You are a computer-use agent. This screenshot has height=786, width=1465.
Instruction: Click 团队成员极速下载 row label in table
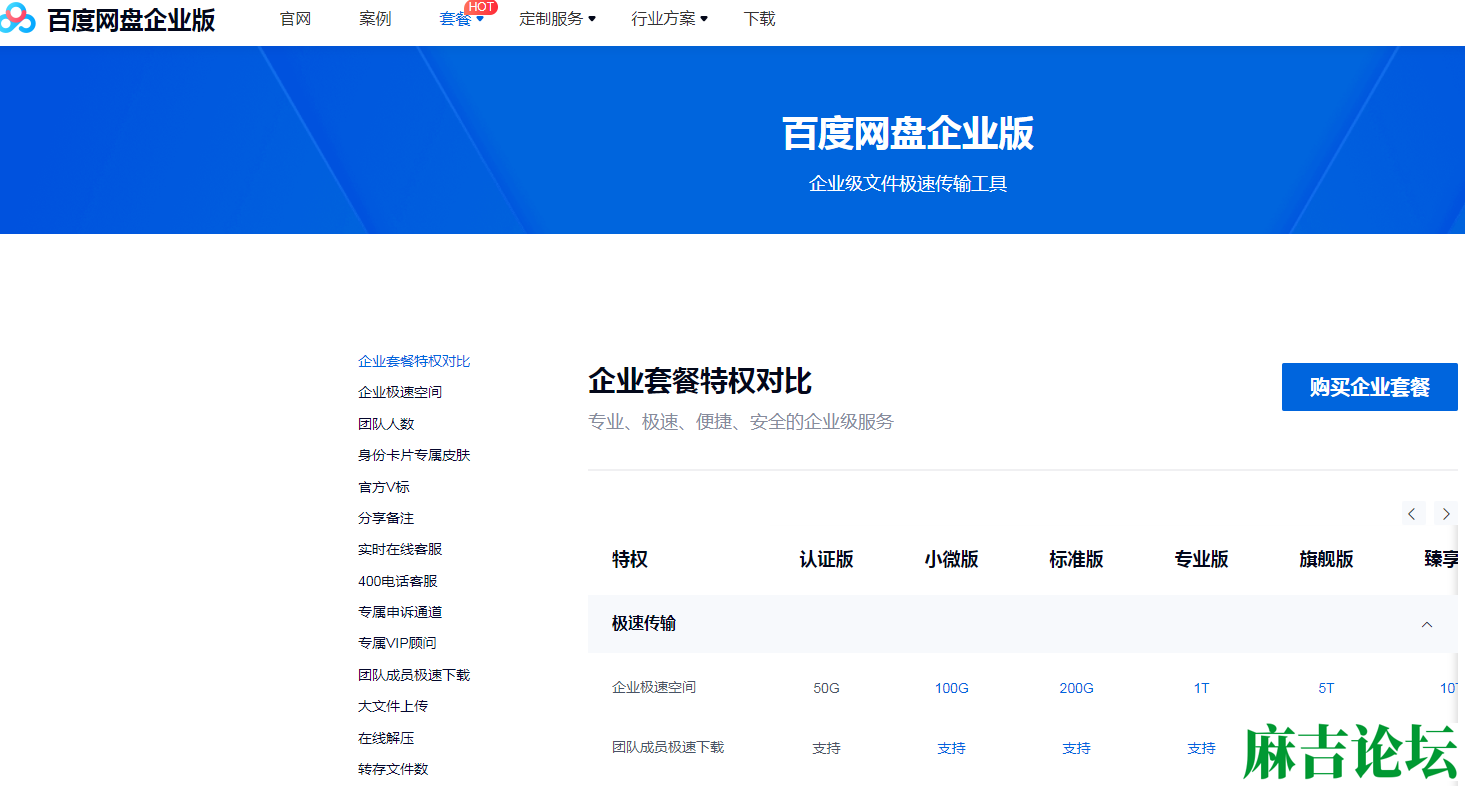coord(668,747)
